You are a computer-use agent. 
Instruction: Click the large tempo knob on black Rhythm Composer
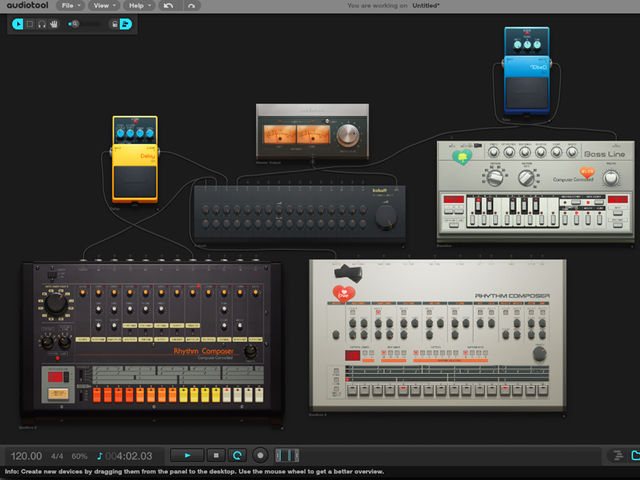tap(56, 304)
